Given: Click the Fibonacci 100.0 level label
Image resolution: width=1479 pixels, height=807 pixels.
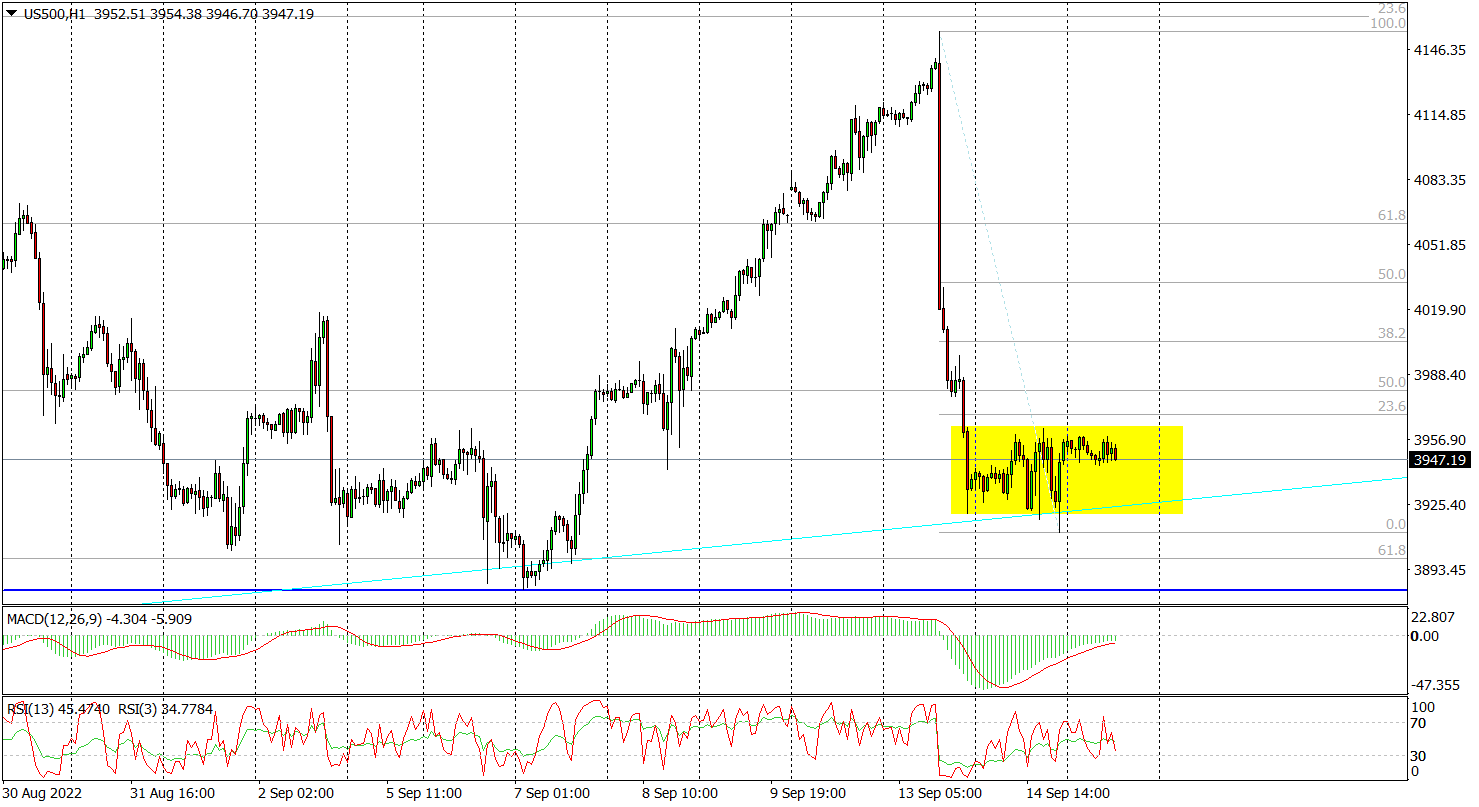Looking at the screenshot, I should pyautogui.click(x=1388, y=23).
